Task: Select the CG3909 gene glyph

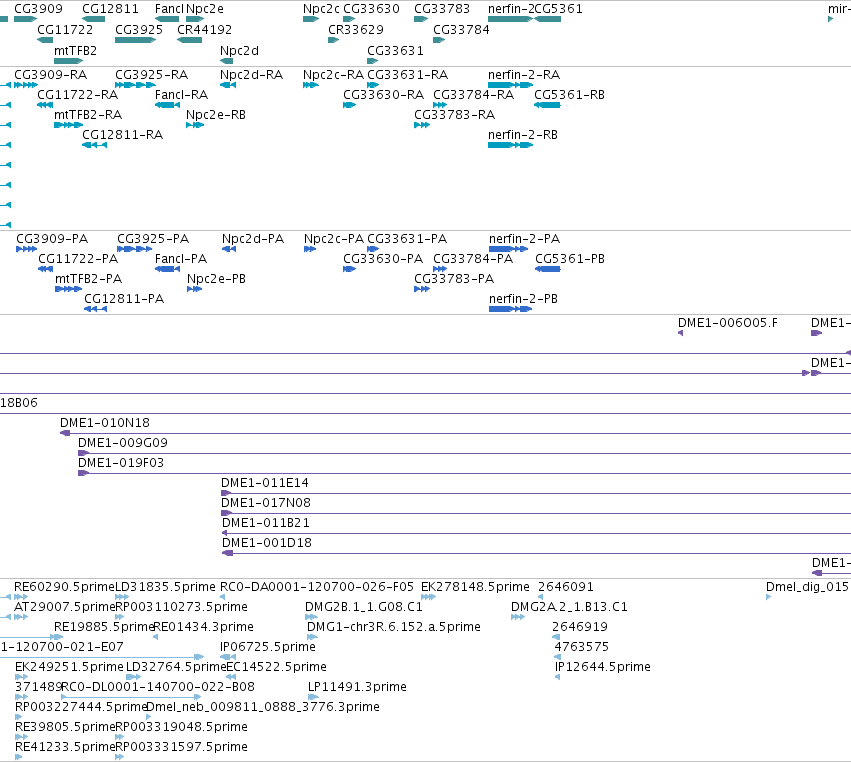Action: pos(25,19)
